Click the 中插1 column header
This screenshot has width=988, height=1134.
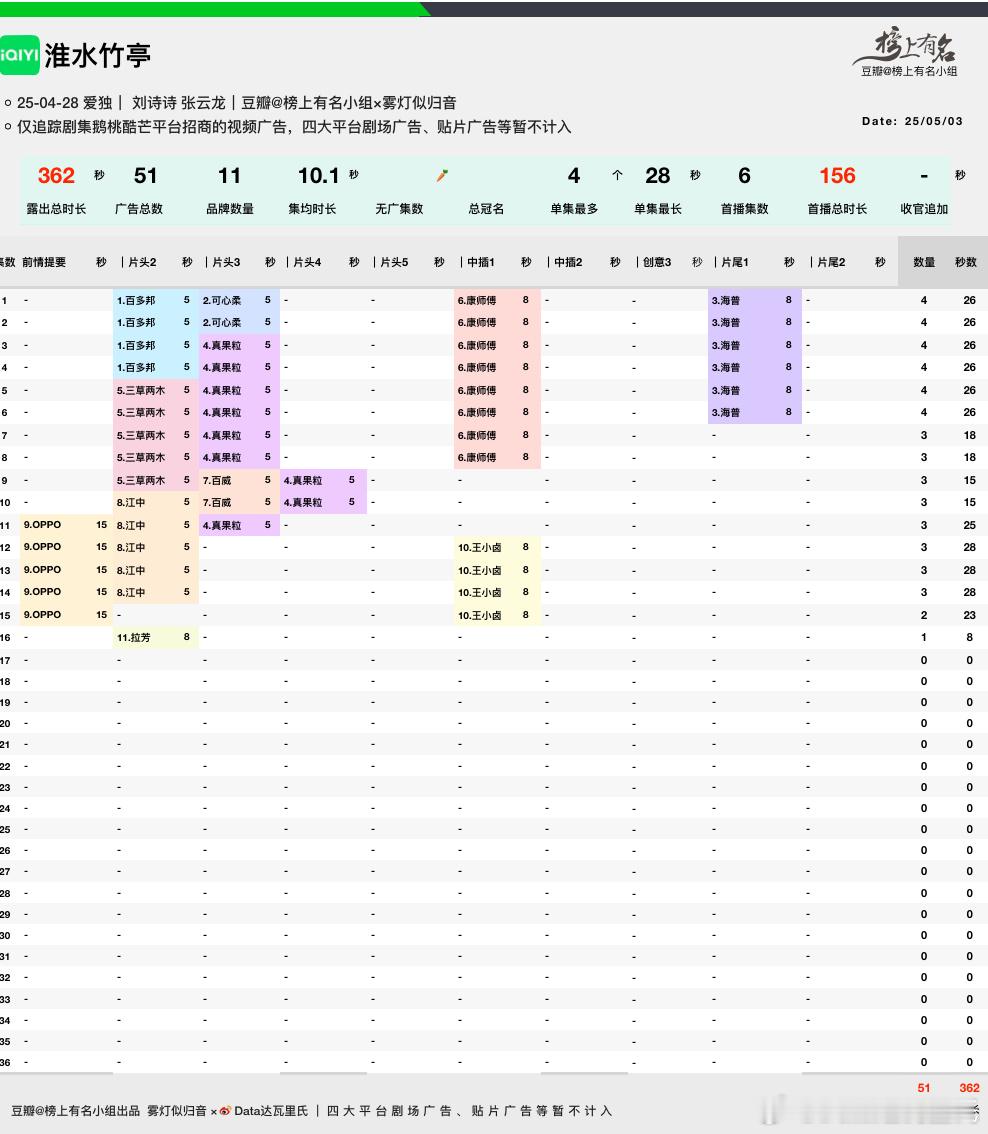481,262
